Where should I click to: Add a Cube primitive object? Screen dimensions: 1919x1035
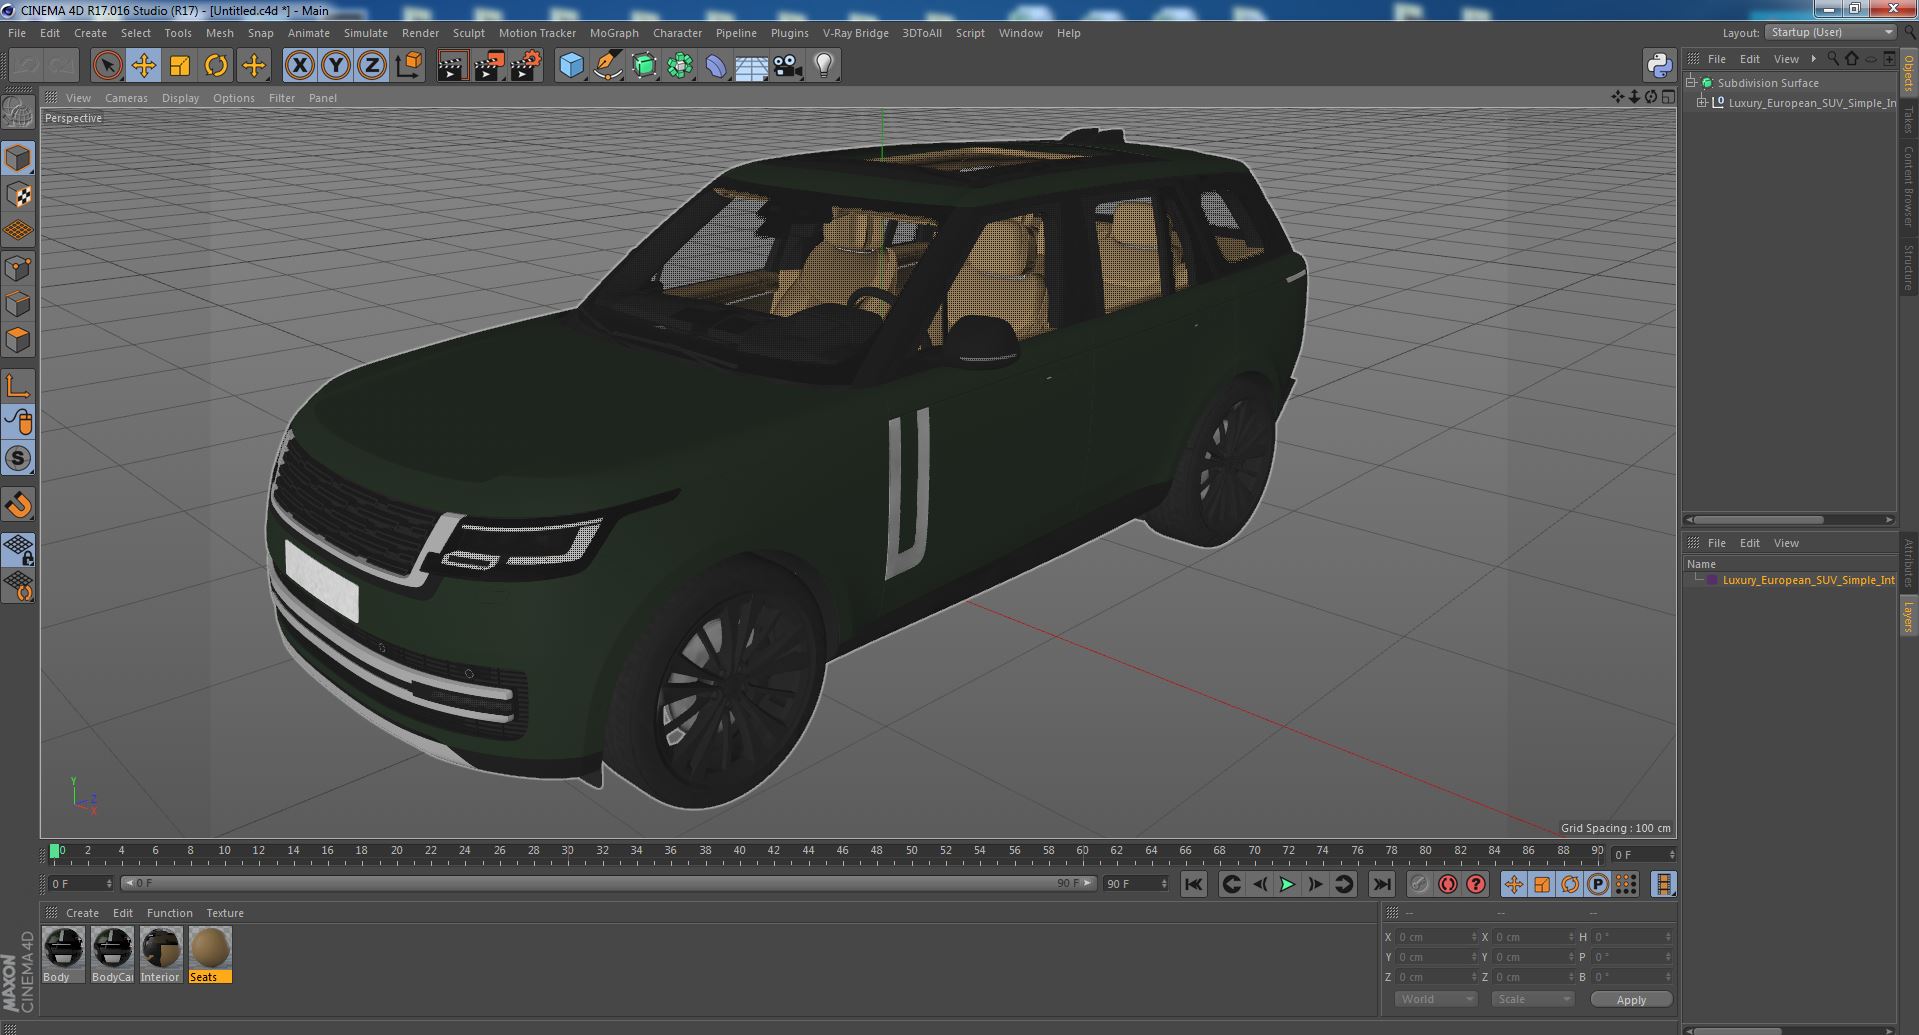(571, 66)
